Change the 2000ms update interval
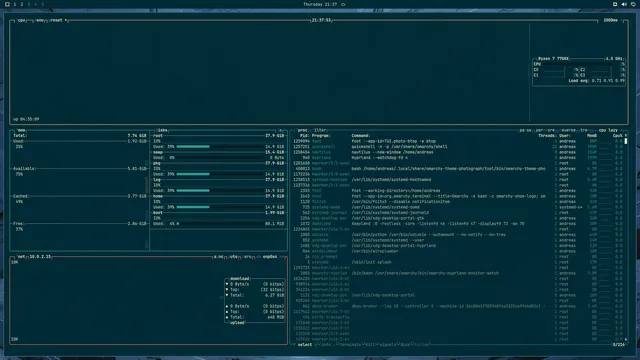This screenshot has height=360, width=640. pos(610,20)
